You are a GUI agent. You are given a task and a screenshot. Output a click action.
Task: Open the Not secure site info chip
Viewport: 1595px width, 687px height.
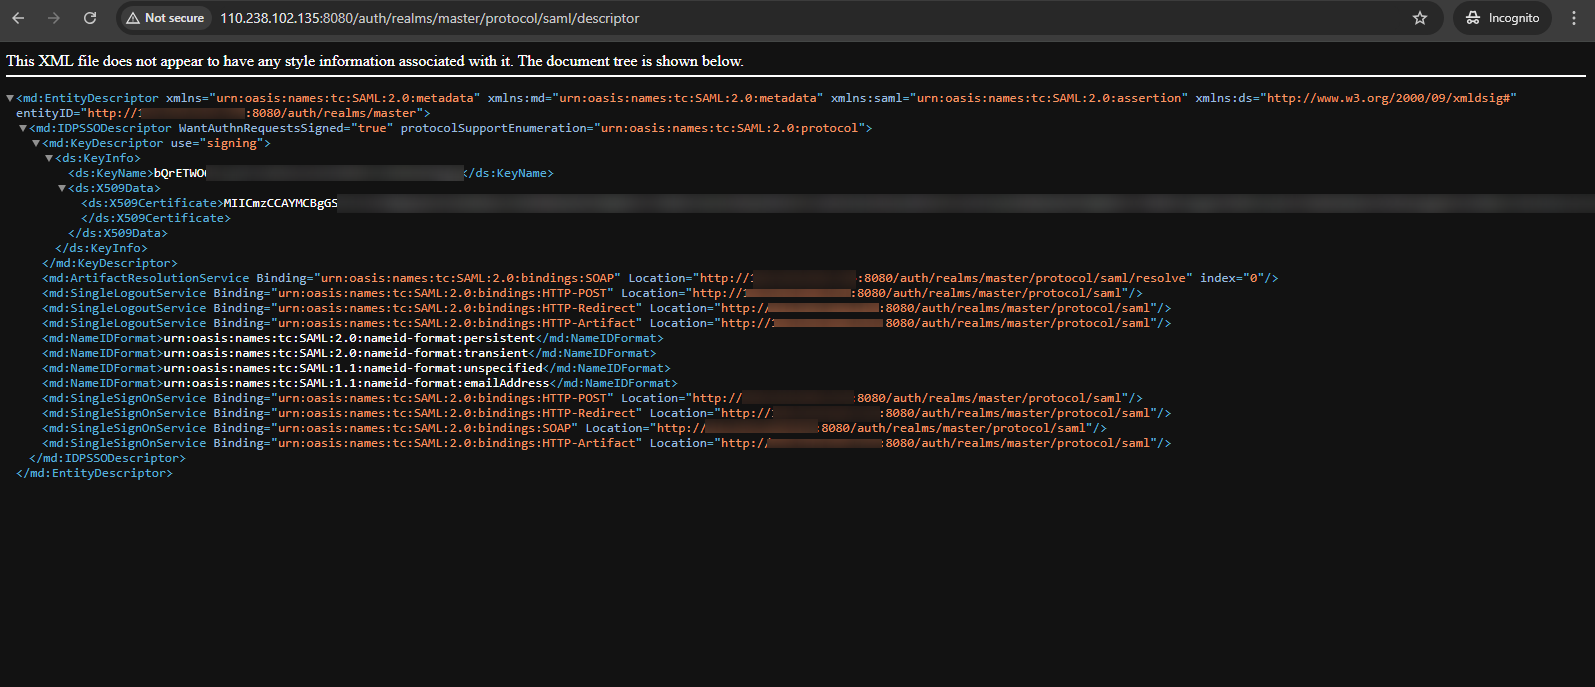pos(166,18)
